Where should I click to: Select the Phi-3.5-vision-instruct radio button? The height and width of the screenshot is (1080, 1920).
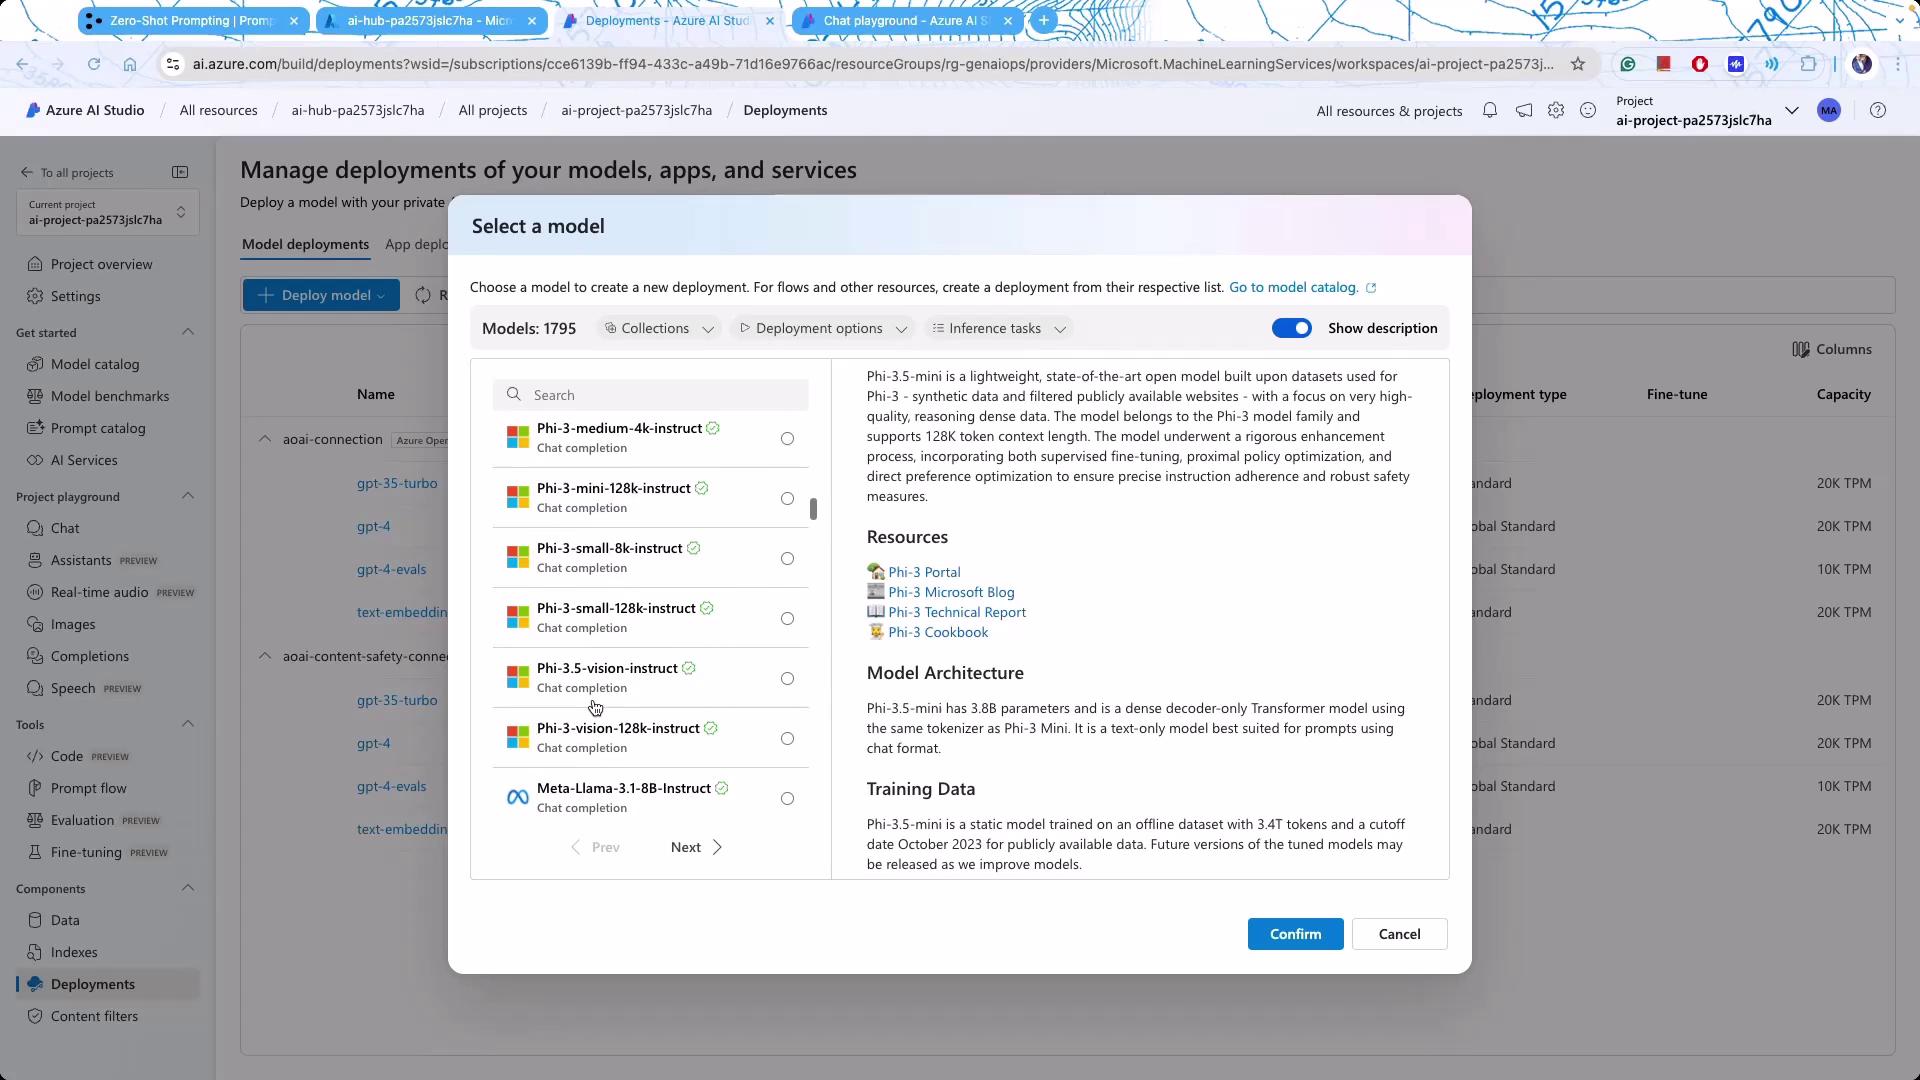(787, 679)
